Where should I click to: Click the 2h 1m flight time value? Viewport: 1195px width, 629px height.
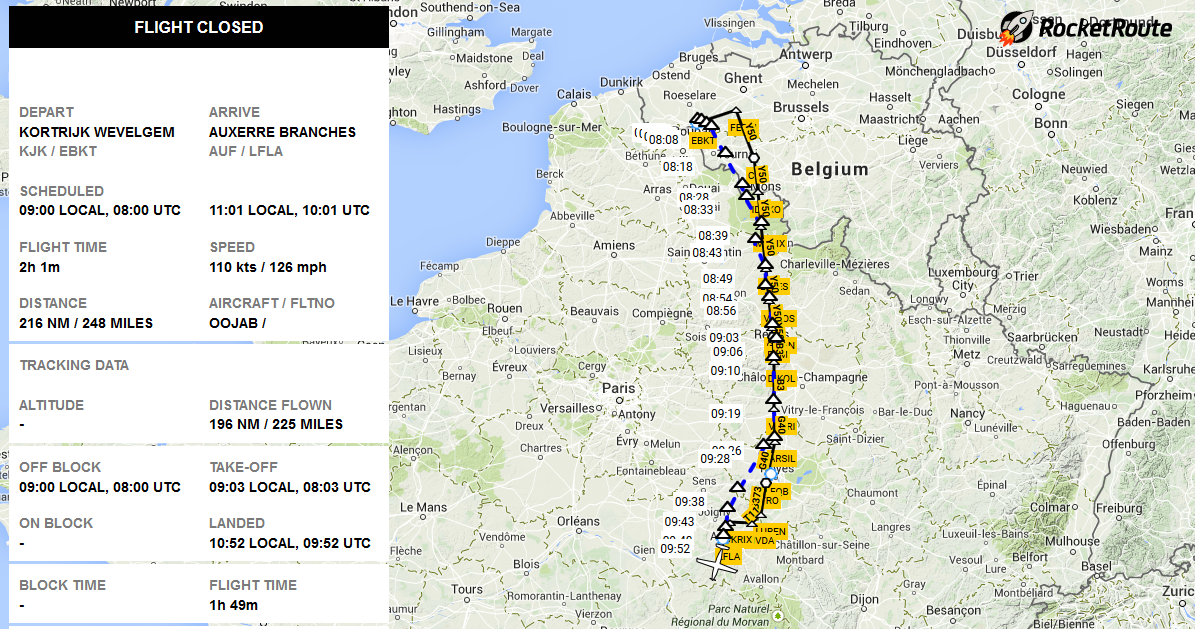40,267
